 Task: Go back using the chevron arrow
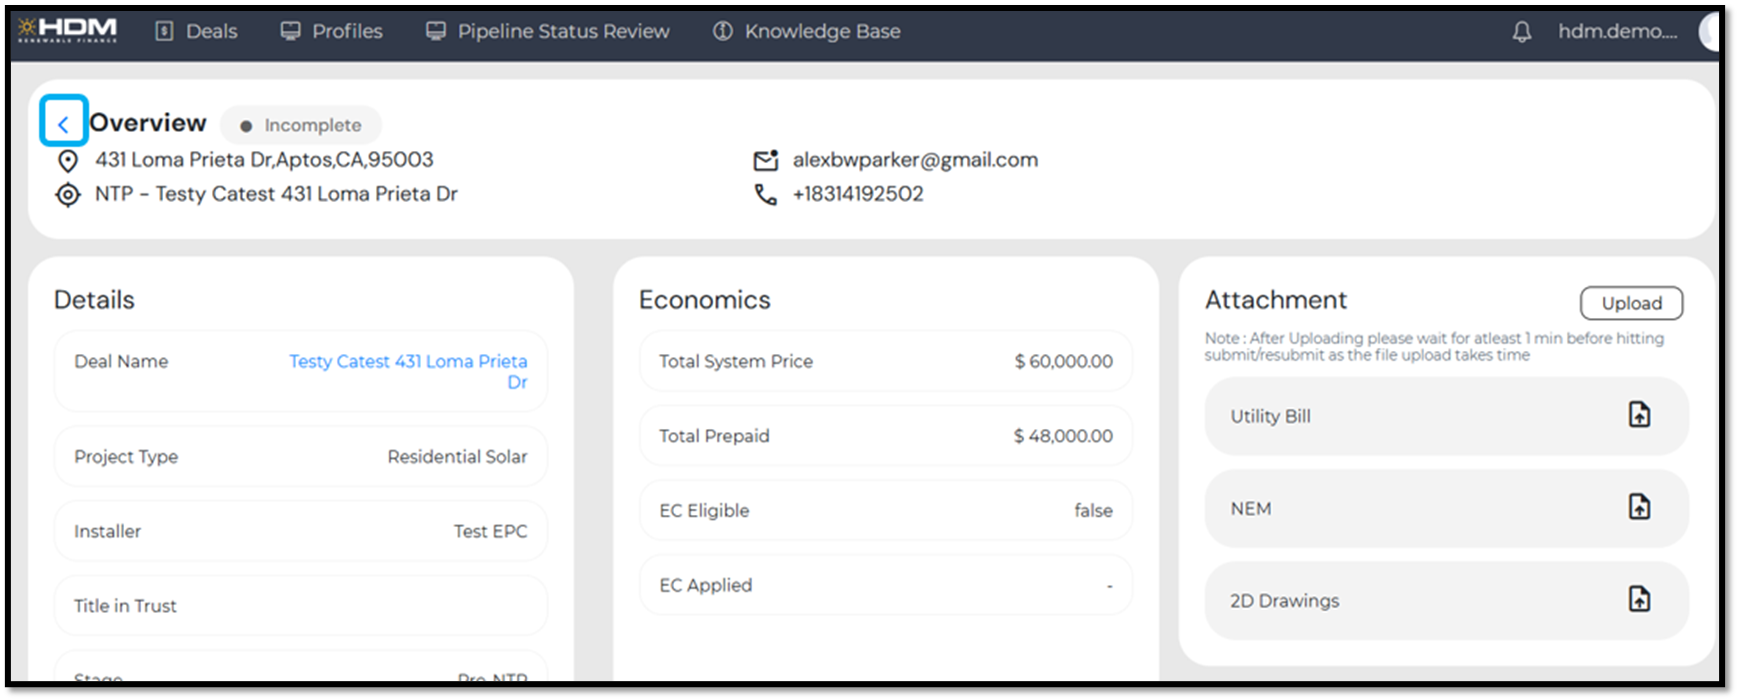63,122
